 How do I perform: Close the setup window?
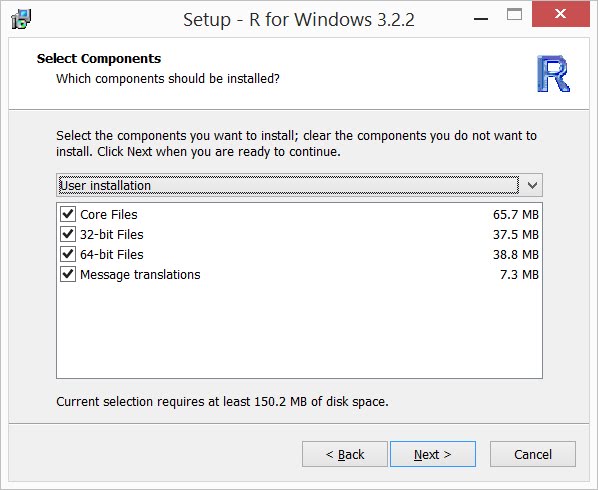pyautogui.click(x=561, y=14)
